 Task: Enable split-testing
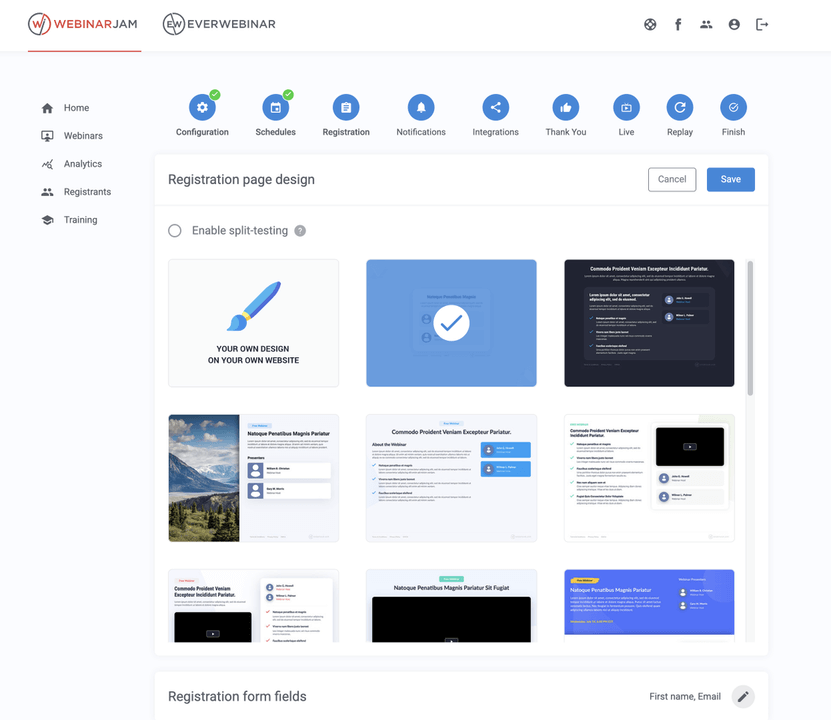tap(174, 230)
